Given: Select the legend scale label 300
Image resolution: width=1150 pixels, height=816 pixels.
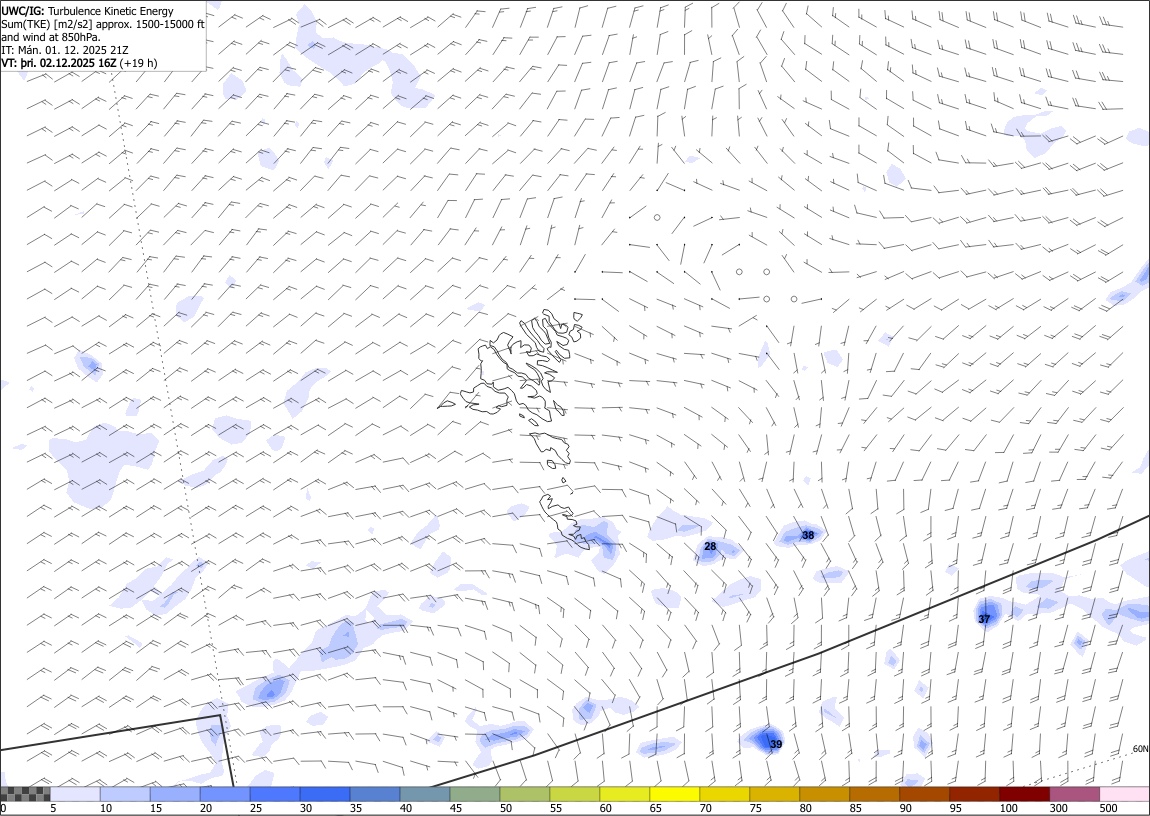Looking at the screenshot, I should (1058, 808).
